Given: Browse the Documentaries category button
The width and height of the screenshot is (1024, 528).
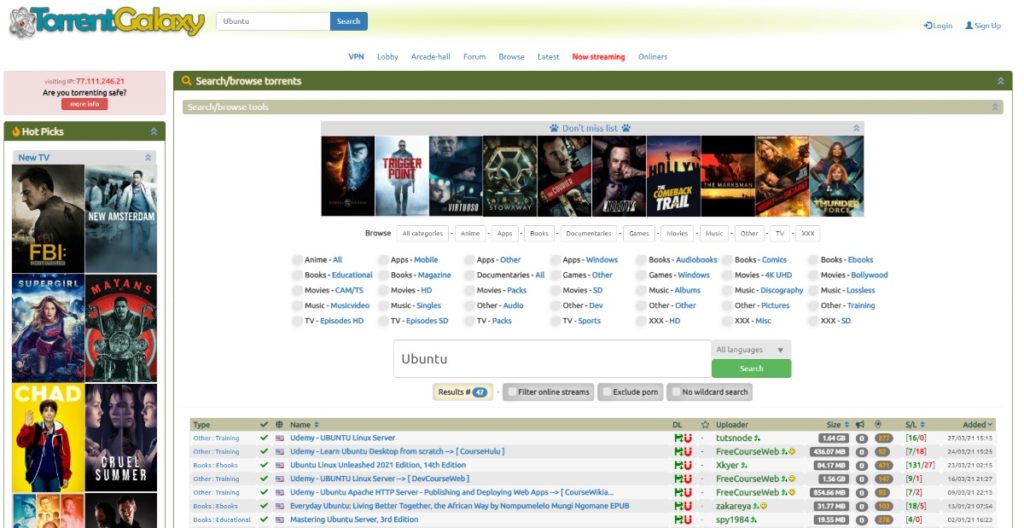Looking at the screenshot, I should pyautogui.click(x=588, y=233).
